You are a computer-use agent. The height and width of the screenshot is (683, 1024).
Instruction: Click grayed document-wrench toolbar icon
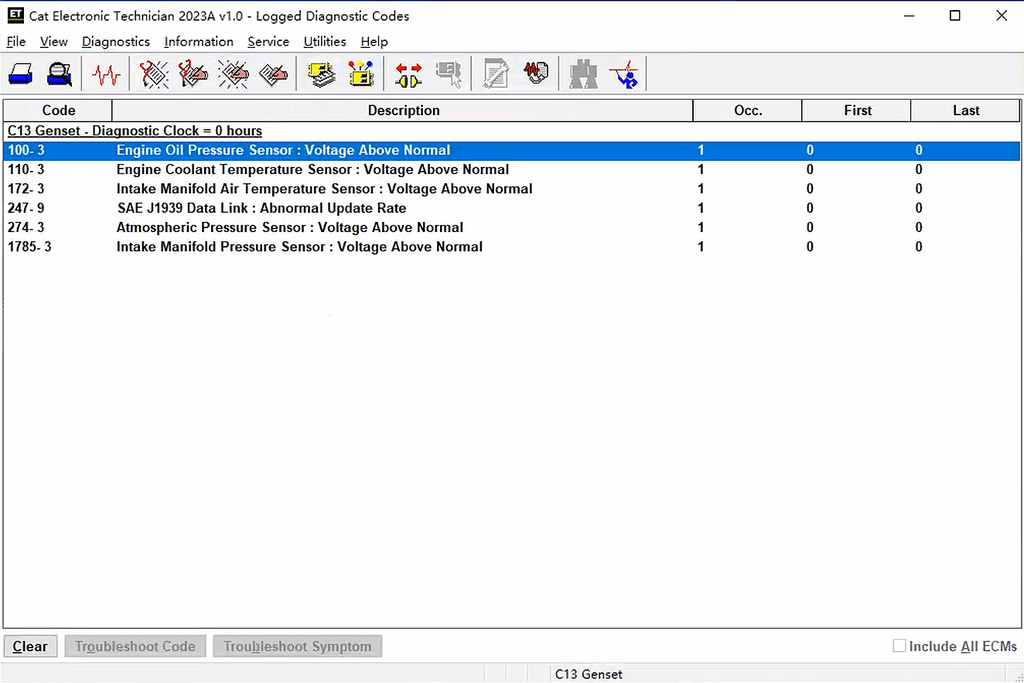tap(496, 74)
